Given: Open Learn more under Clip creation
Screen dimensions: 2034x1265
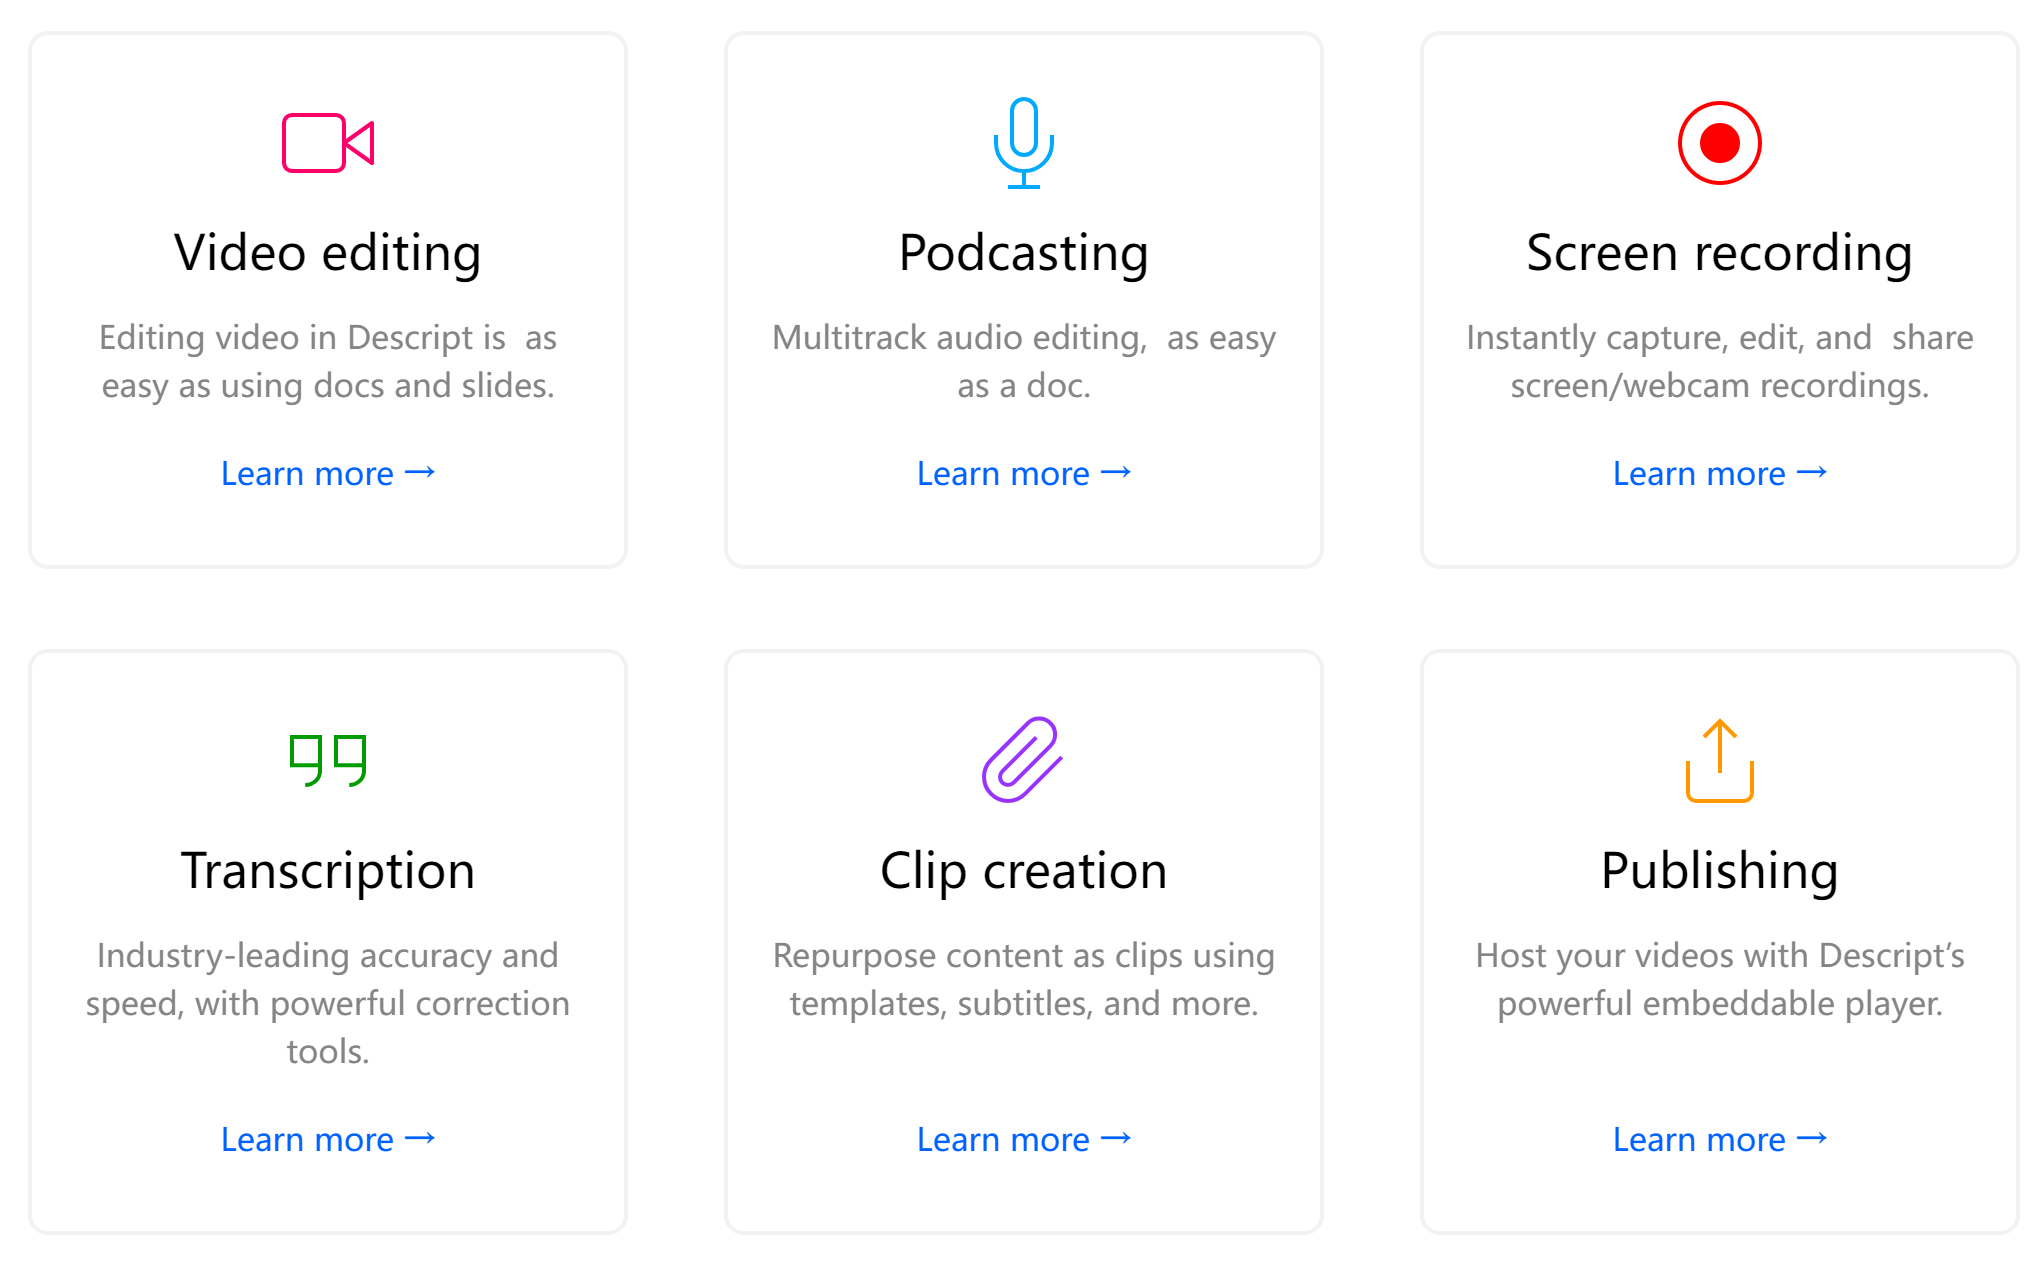Looking at the screenshot, I should (1023, 1139).
